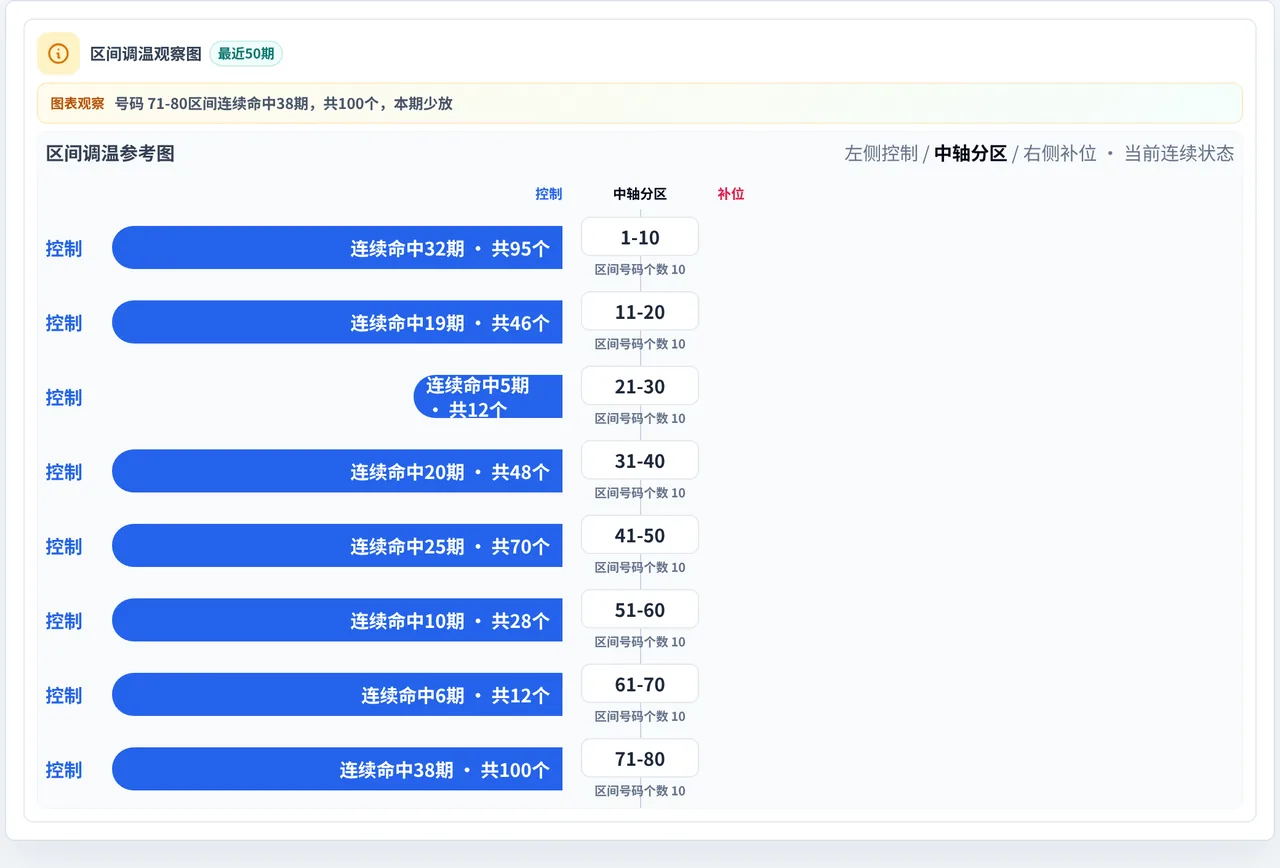Image resolution: width=1280 pixels, height=868 pixels.
Task: Click 区间号码个数 10 under 1-10
Action: tap(640, 270)
